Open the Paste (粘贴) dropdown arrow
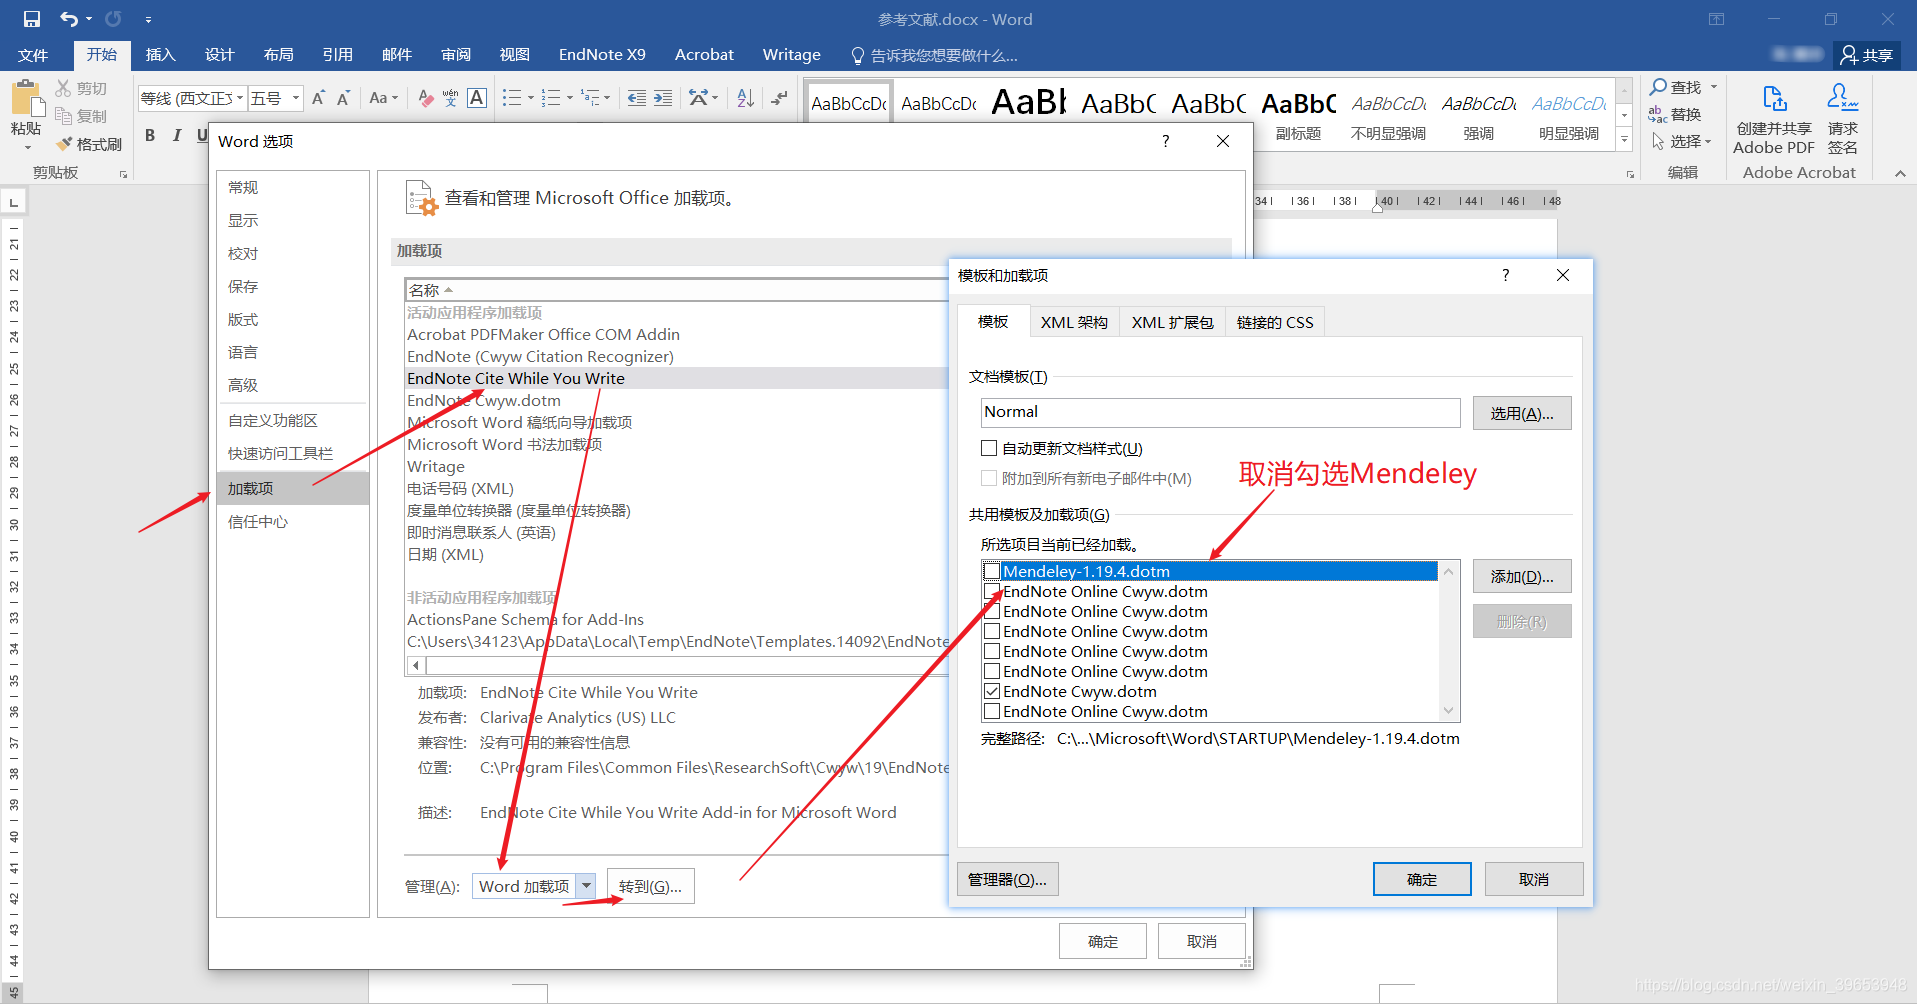The height and width of the screenshot is (1004, 1917). [x=27, y=147]
